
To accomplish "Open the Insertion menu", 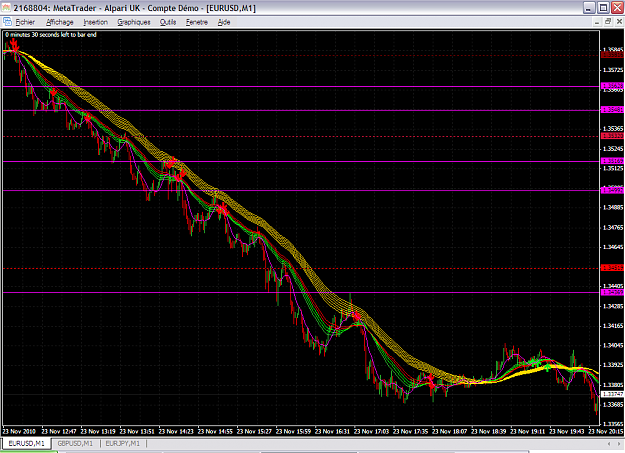I will click(x=96, y=22).
